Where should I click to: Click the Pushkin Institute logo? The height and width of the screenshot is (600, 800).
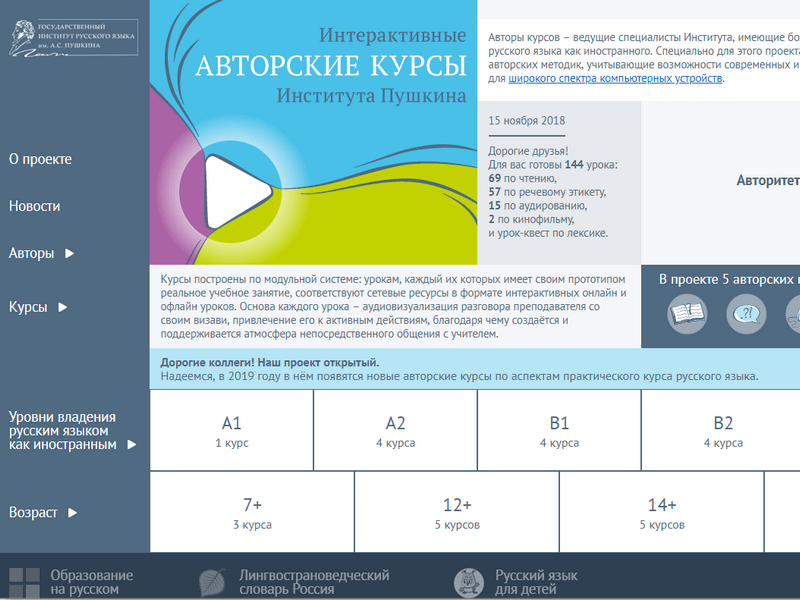(x=73, y=37)
